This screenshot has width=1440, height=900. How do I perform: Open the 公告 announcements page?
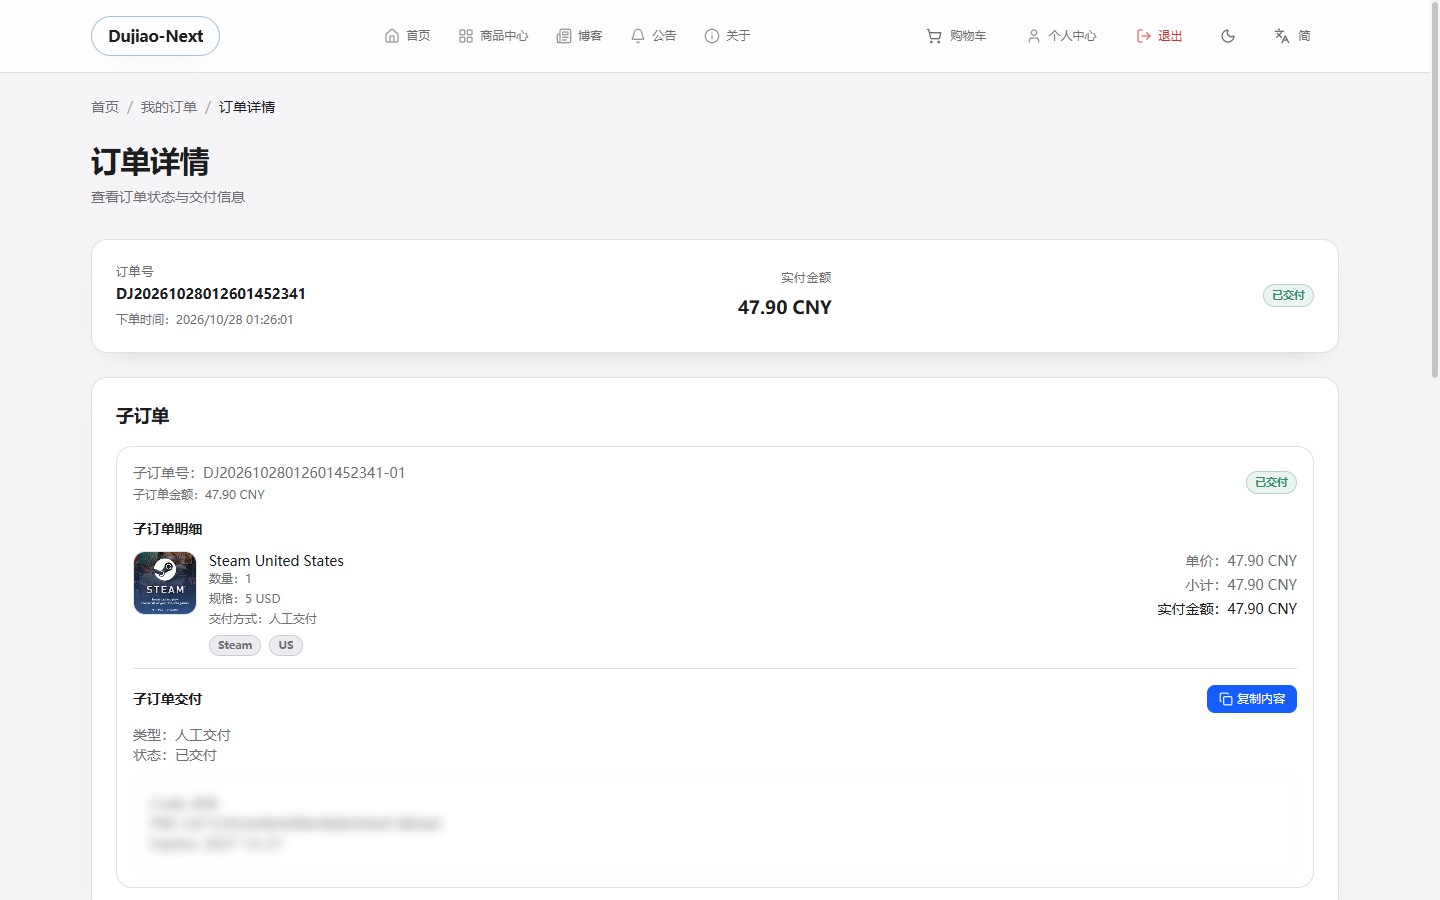(x=653, y=36)
